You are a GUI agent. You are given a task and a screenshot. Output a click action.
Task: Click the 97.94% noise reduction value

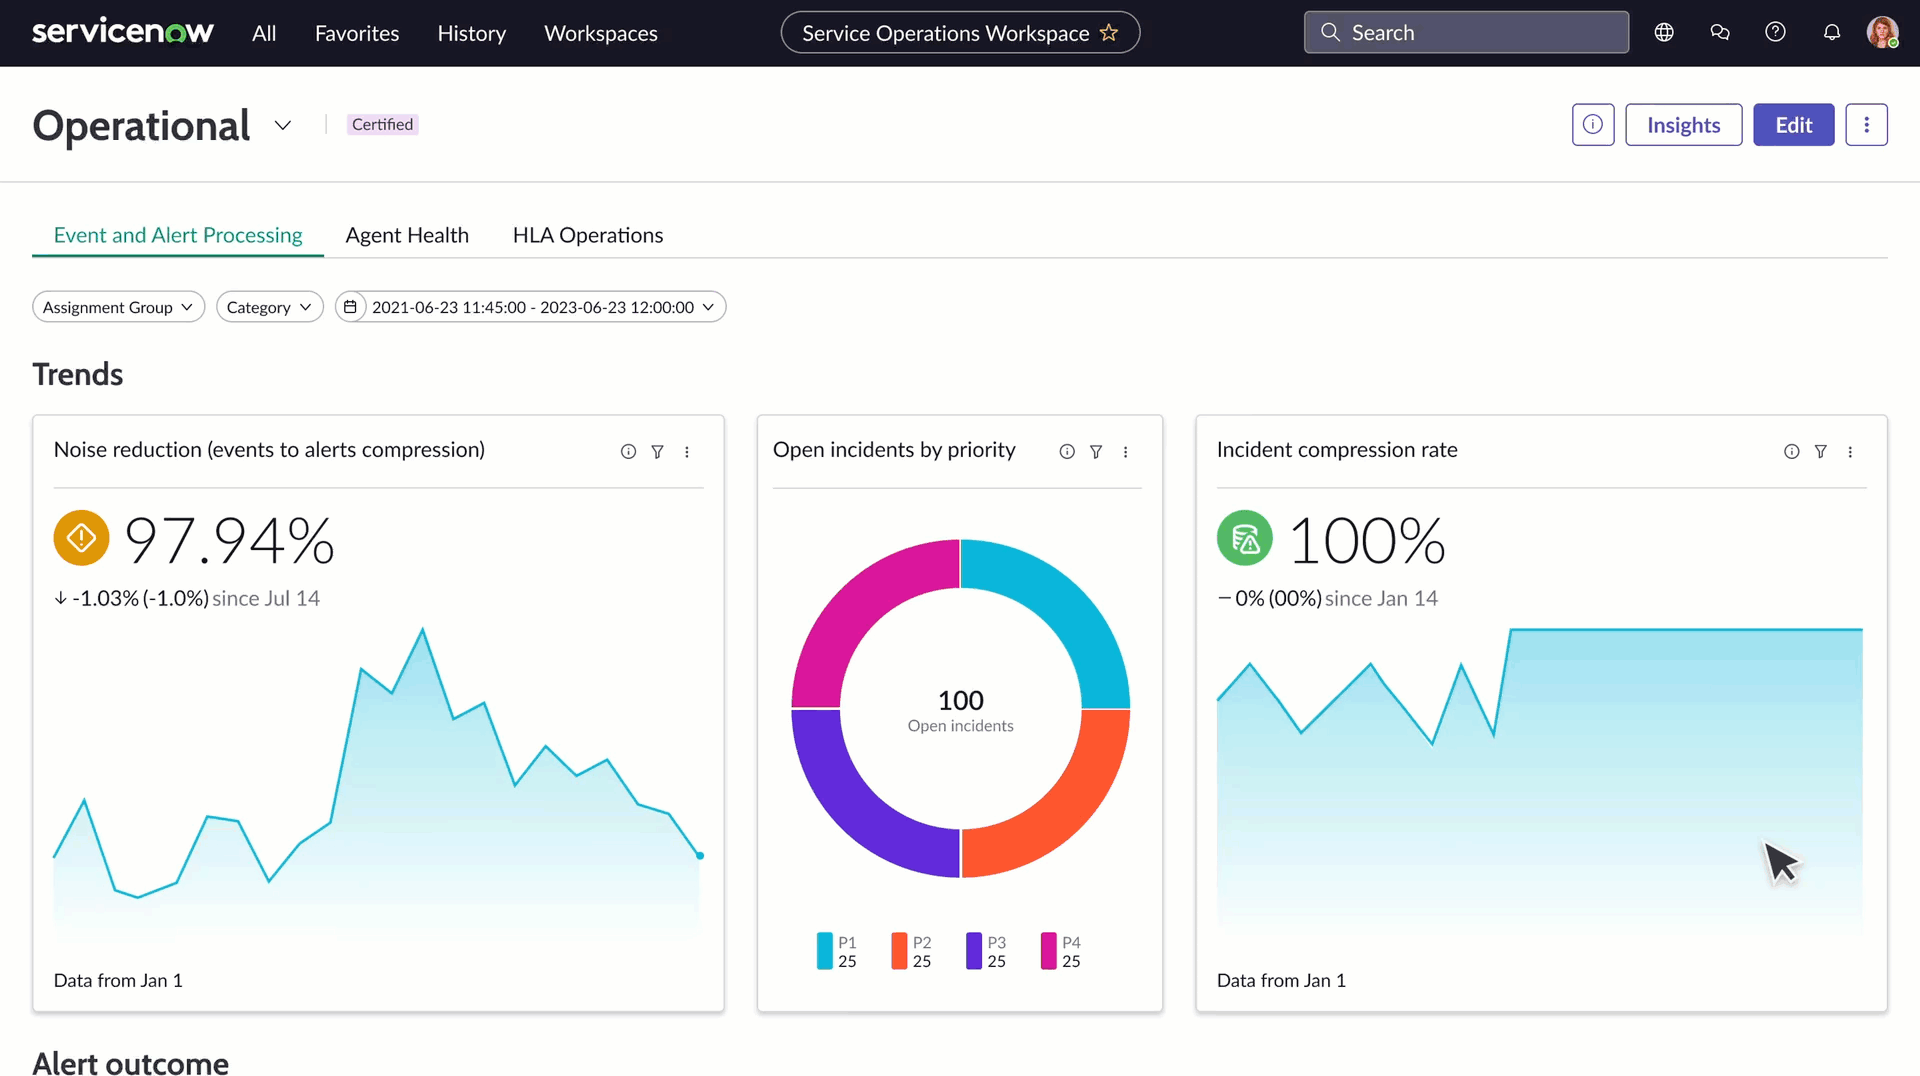(x=229, y=540)
